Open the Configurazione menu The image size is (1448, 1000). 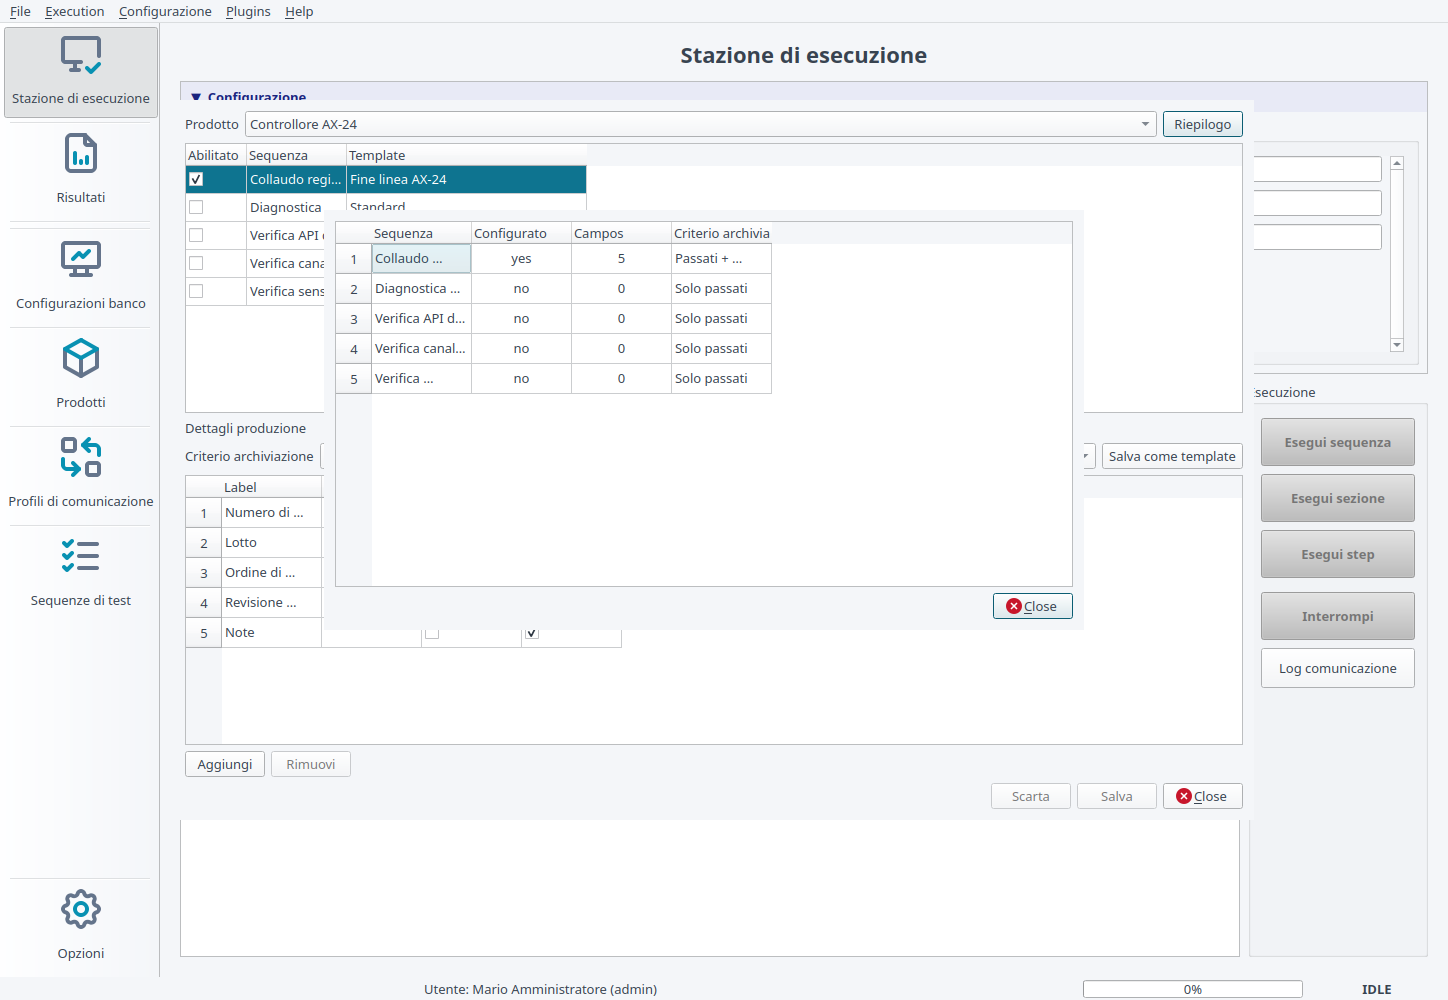click(x=165, y=11)
